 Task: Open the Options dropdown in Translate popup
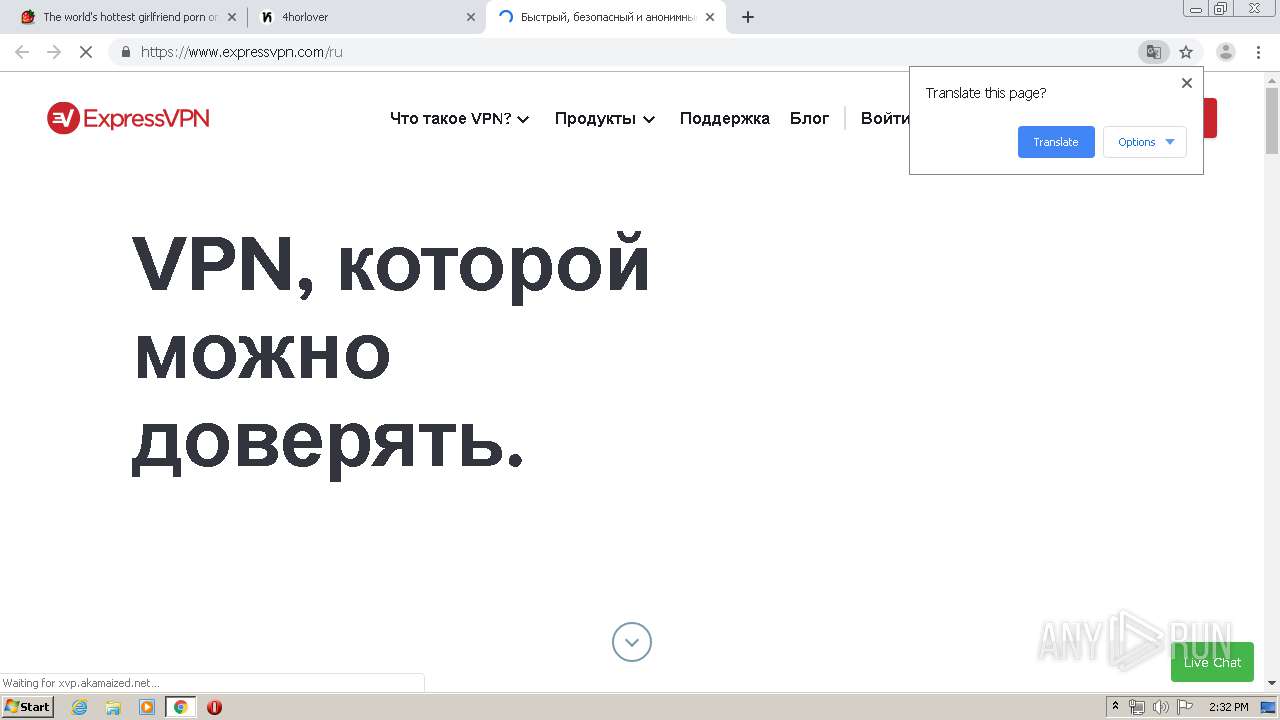click(1145, 142)
